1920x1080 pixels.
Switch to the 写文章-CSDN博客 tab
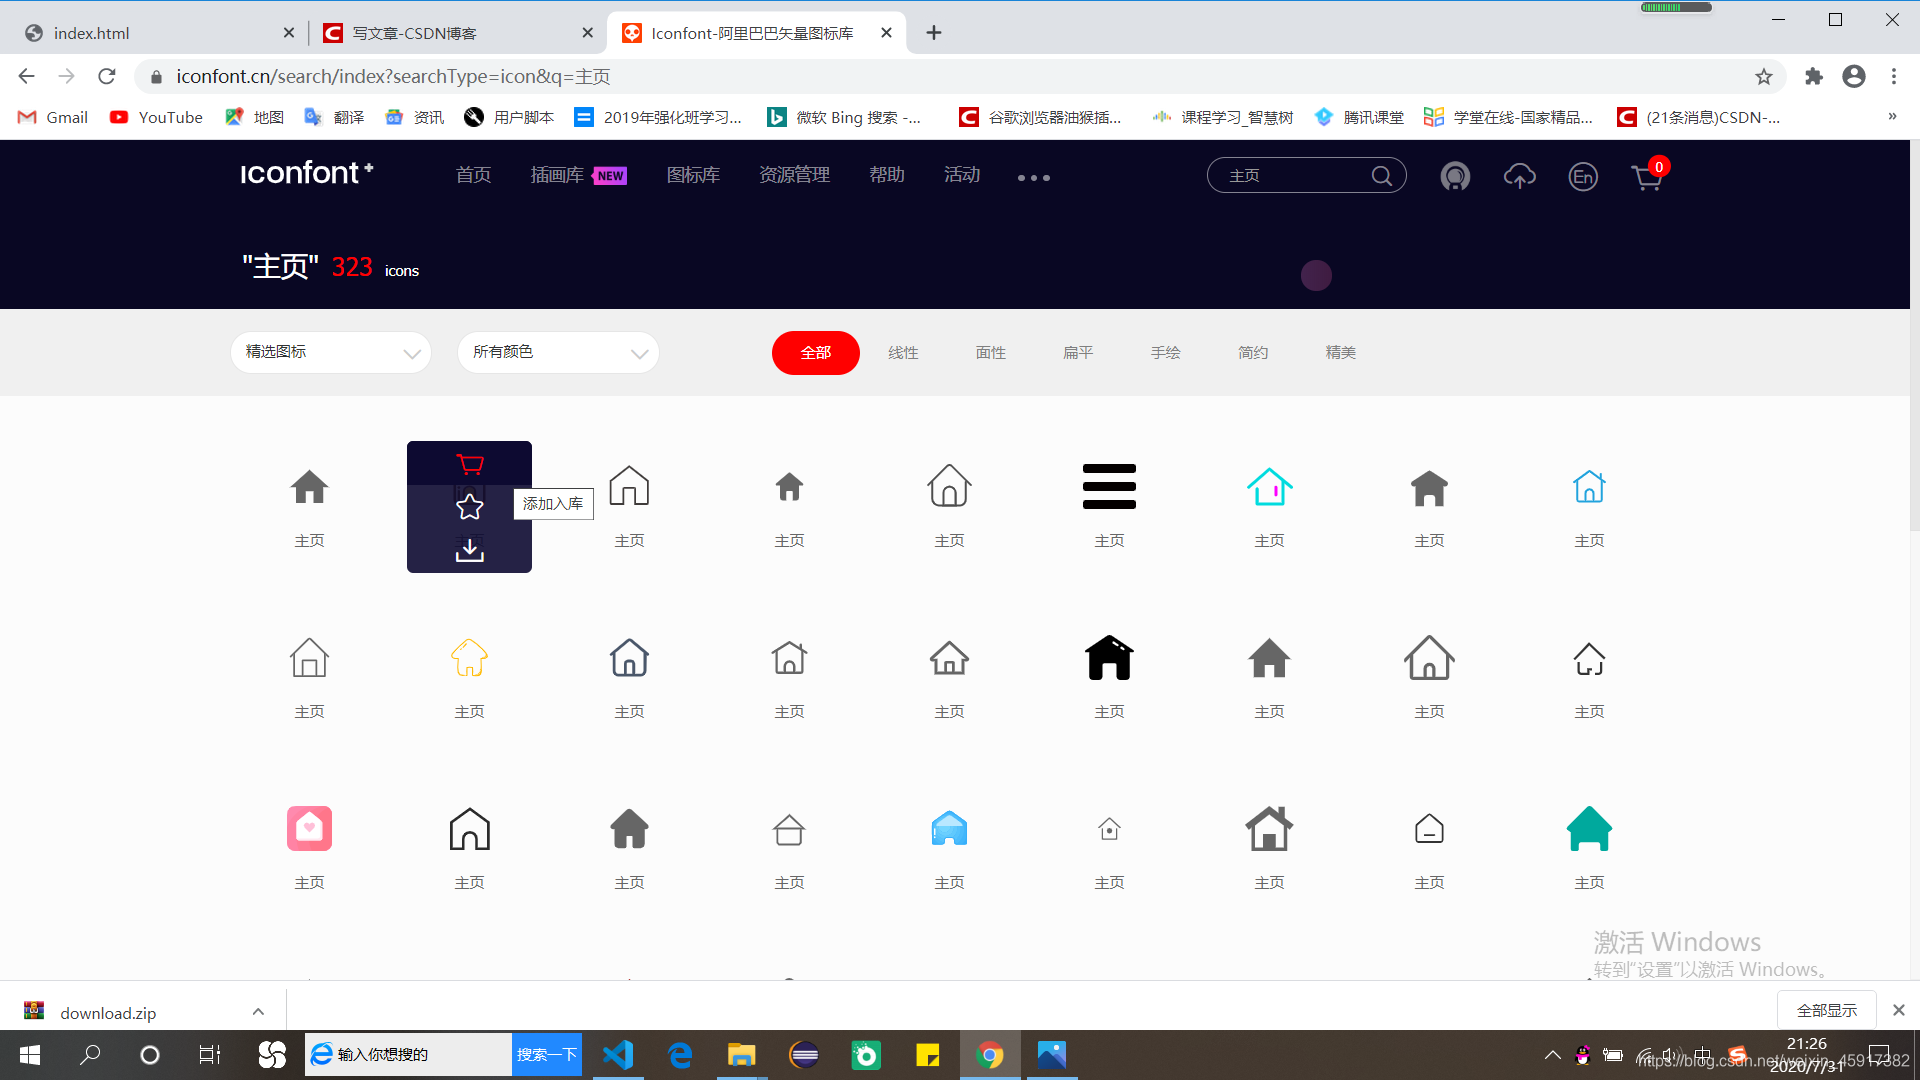tap(415, 33)
